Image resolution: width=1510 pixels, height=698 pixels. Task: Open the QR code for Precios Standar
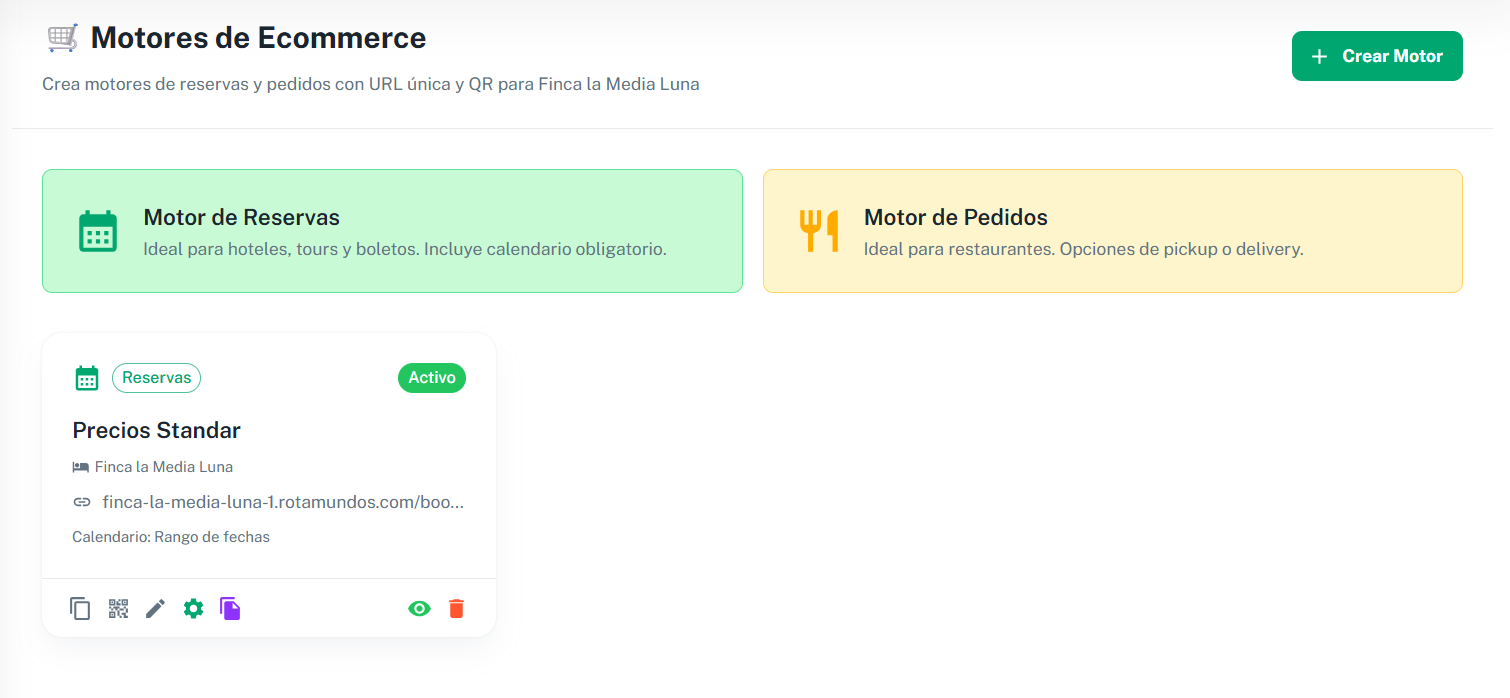(x=118, y=608)
